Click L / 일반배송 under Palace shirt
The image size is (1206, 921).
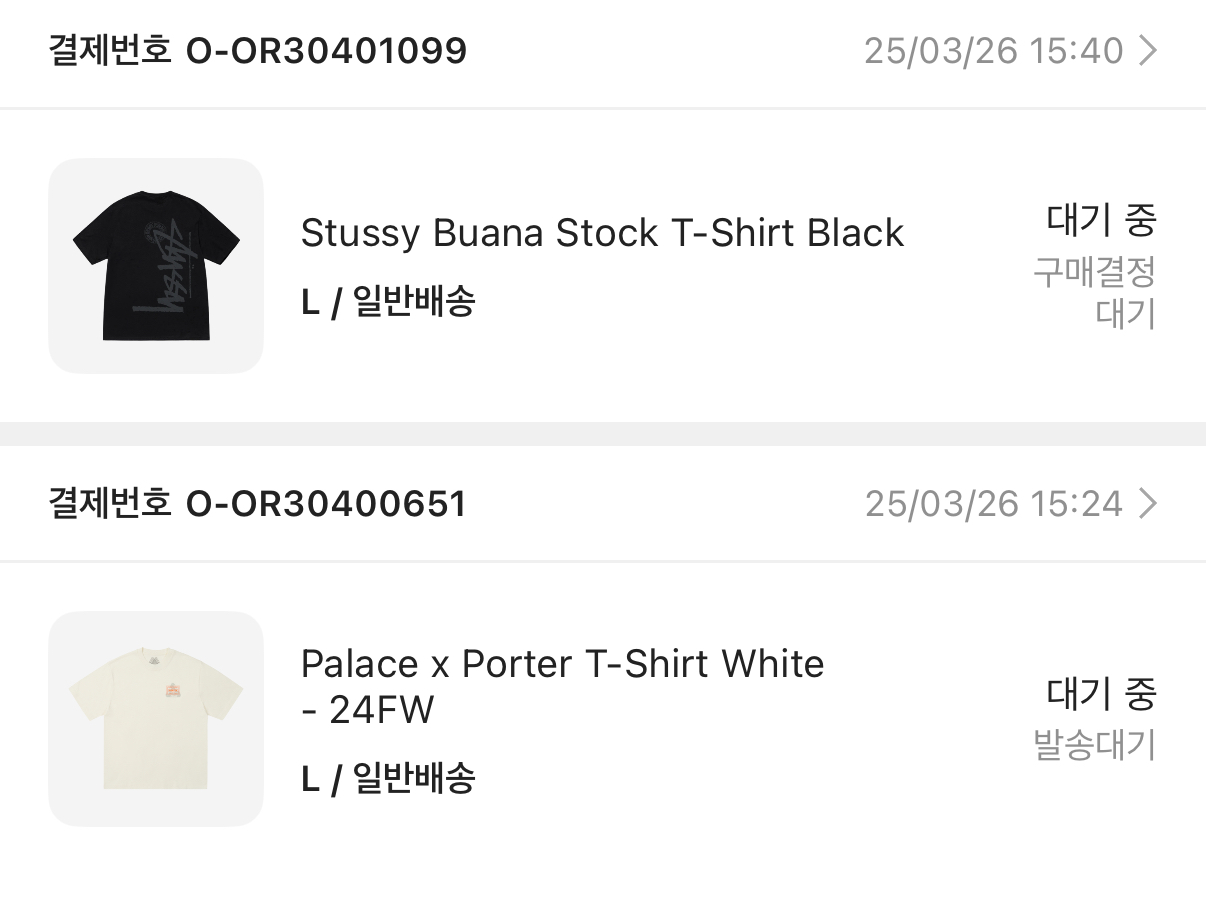(x=388, y=778)
